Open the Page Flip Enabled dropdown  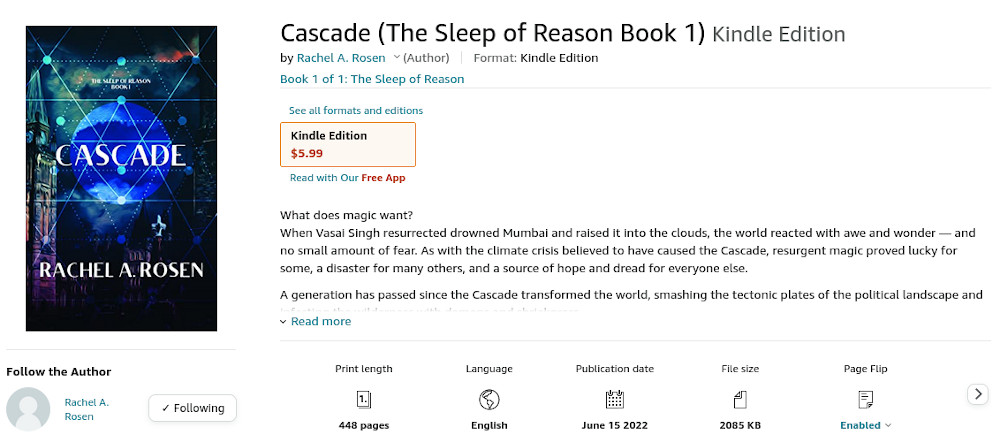tap(865, 425)
